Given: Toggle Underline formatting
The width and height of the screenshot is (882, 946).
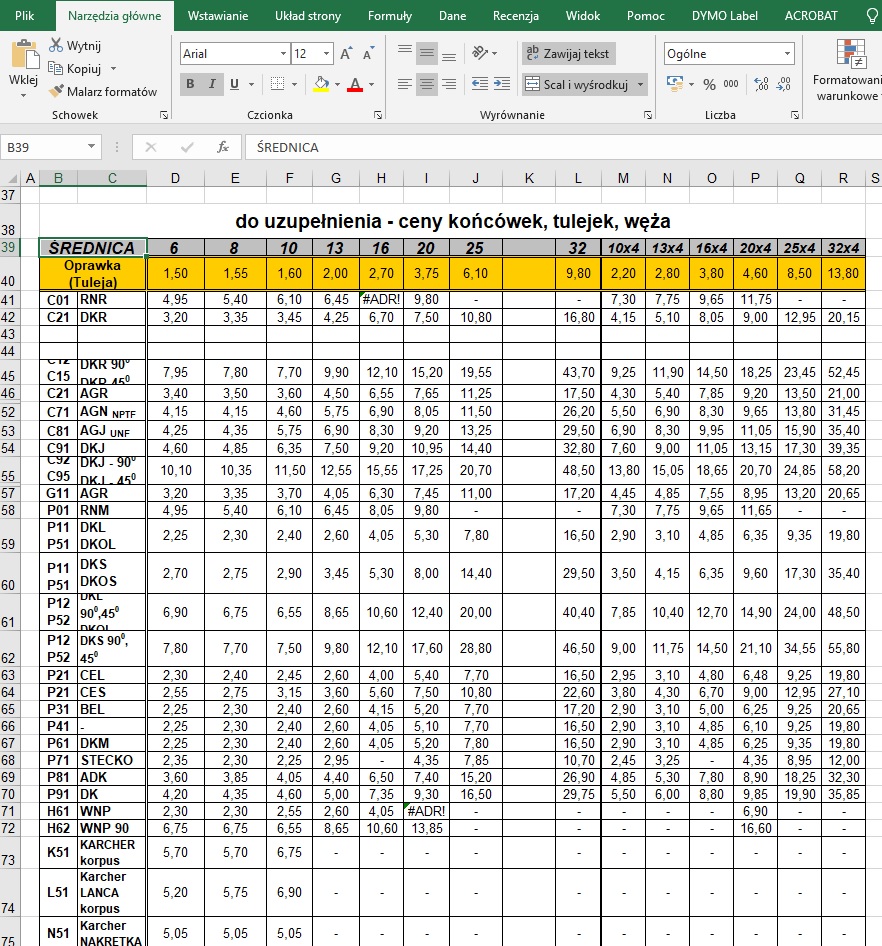Looking at the screenshot, I should coord(234,84).
